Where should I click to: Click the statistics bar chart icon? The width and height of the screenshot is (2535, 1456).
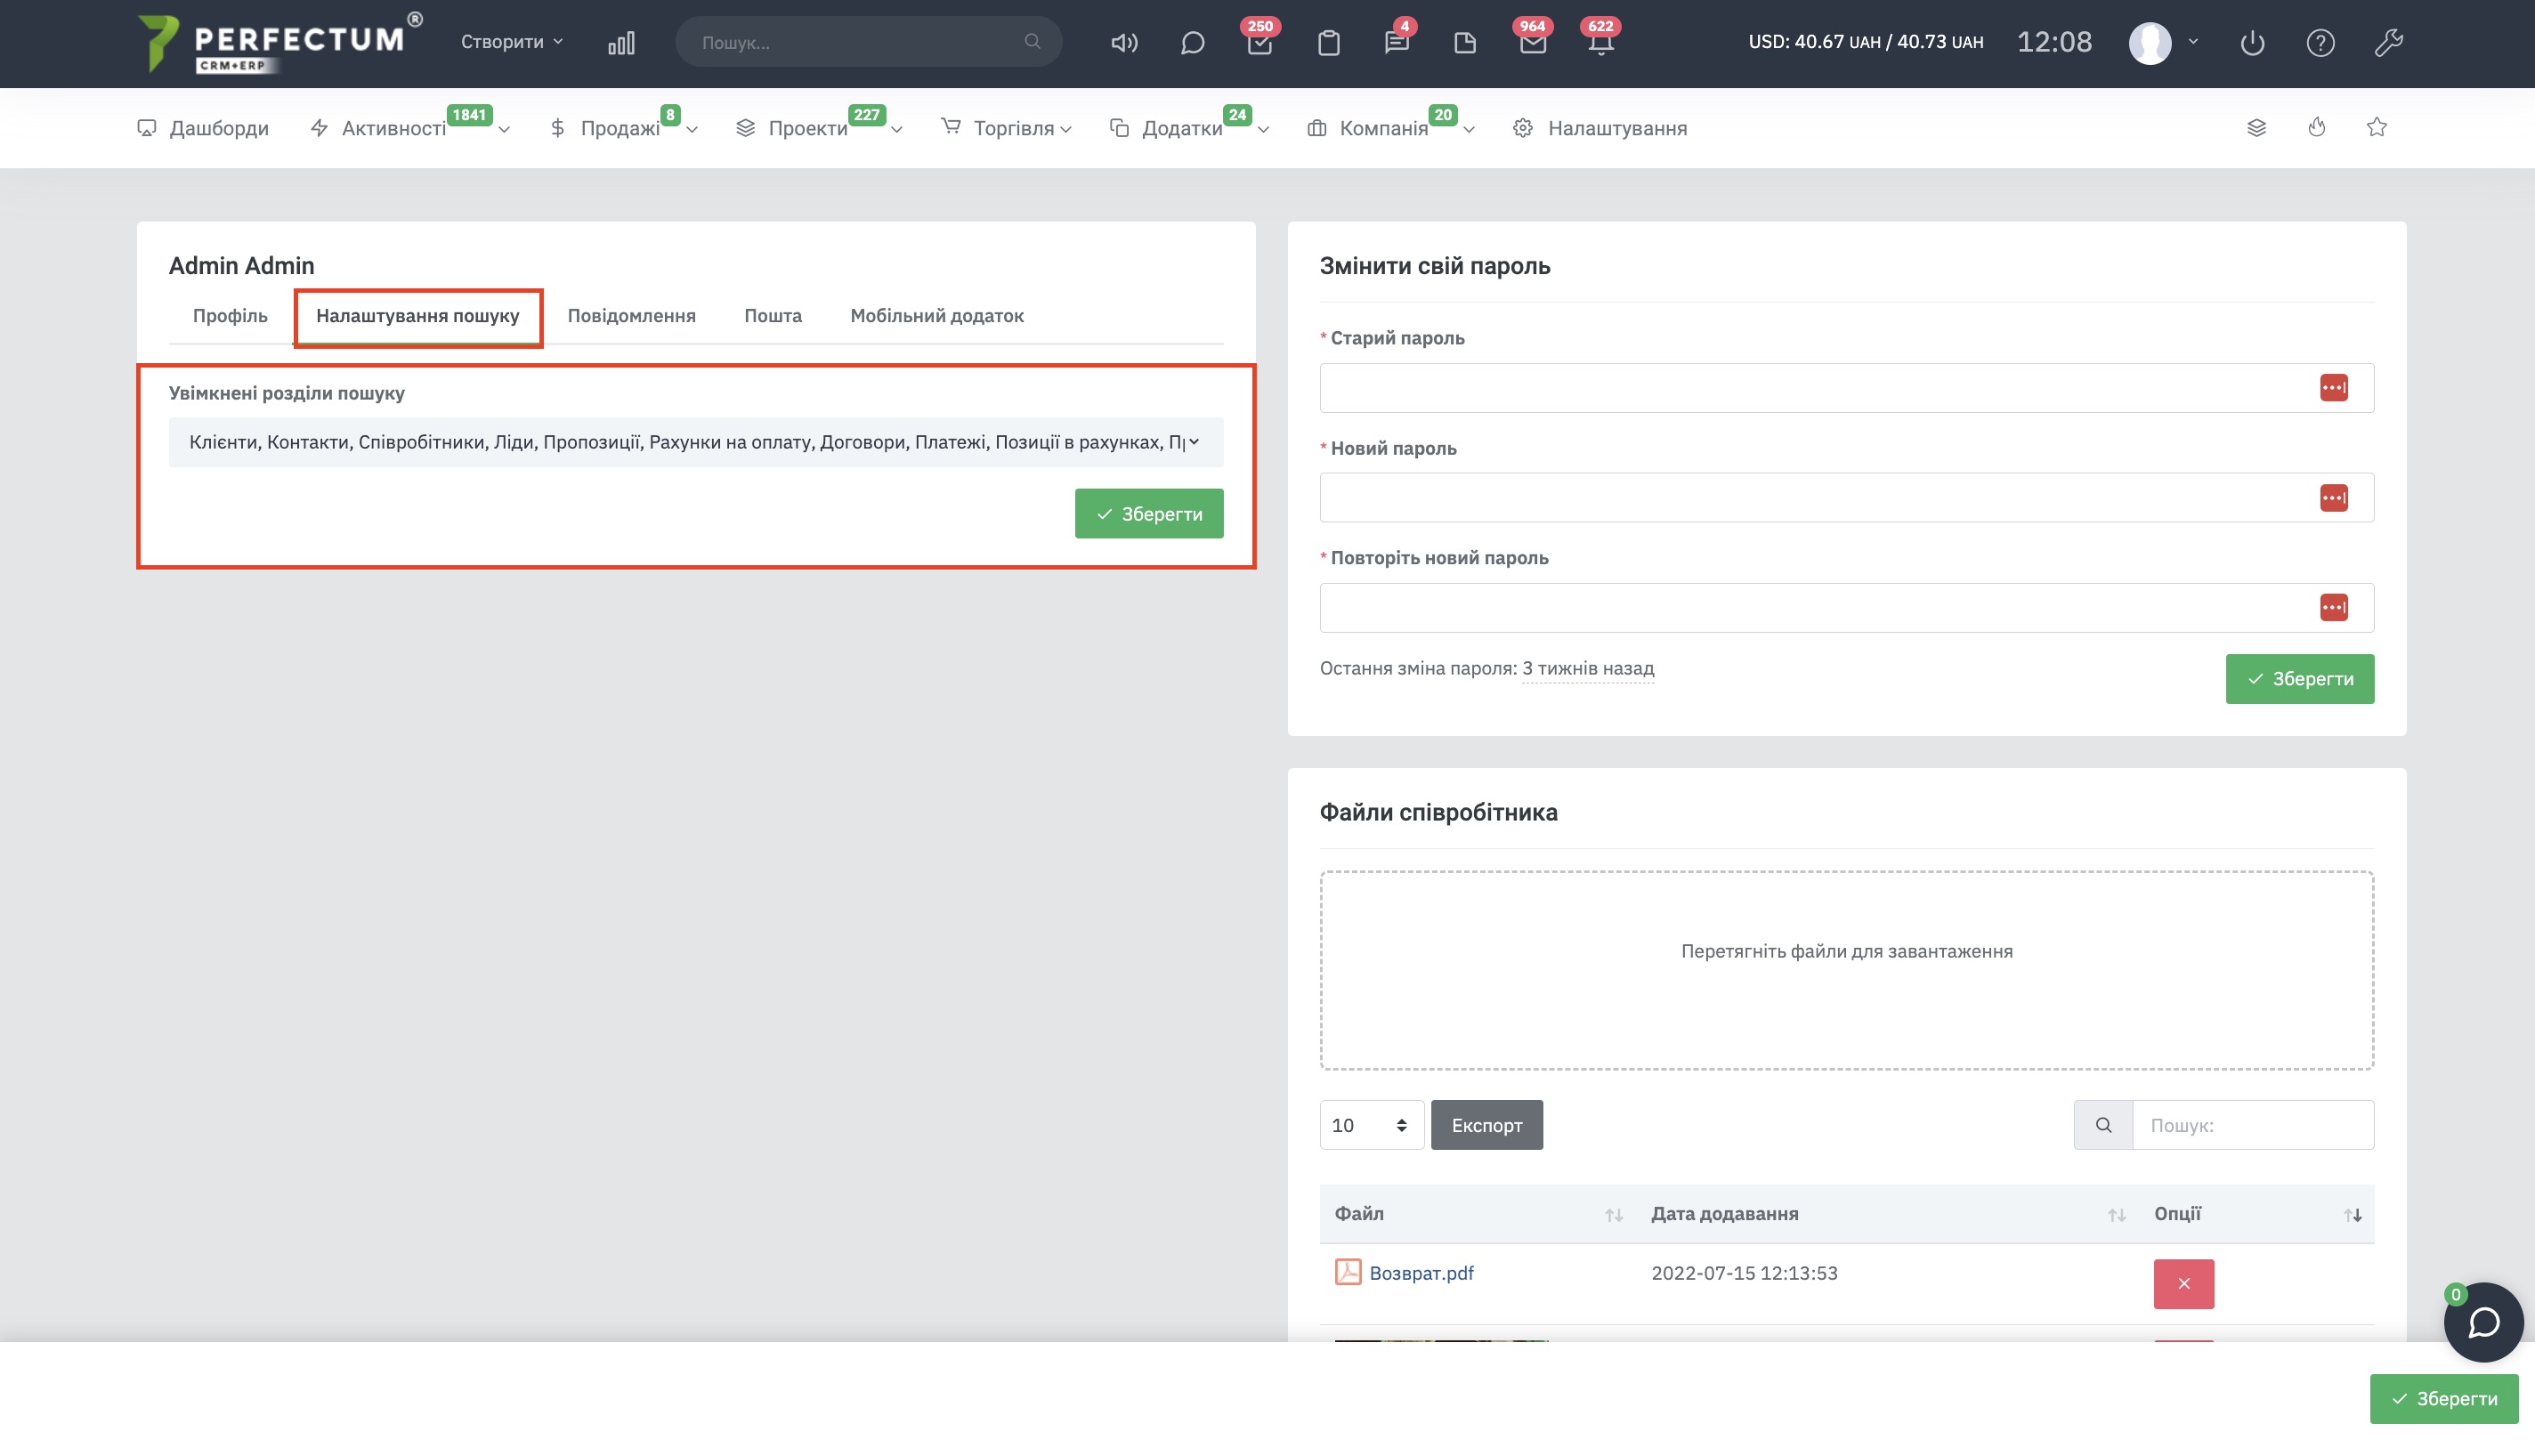click(621, 43)
